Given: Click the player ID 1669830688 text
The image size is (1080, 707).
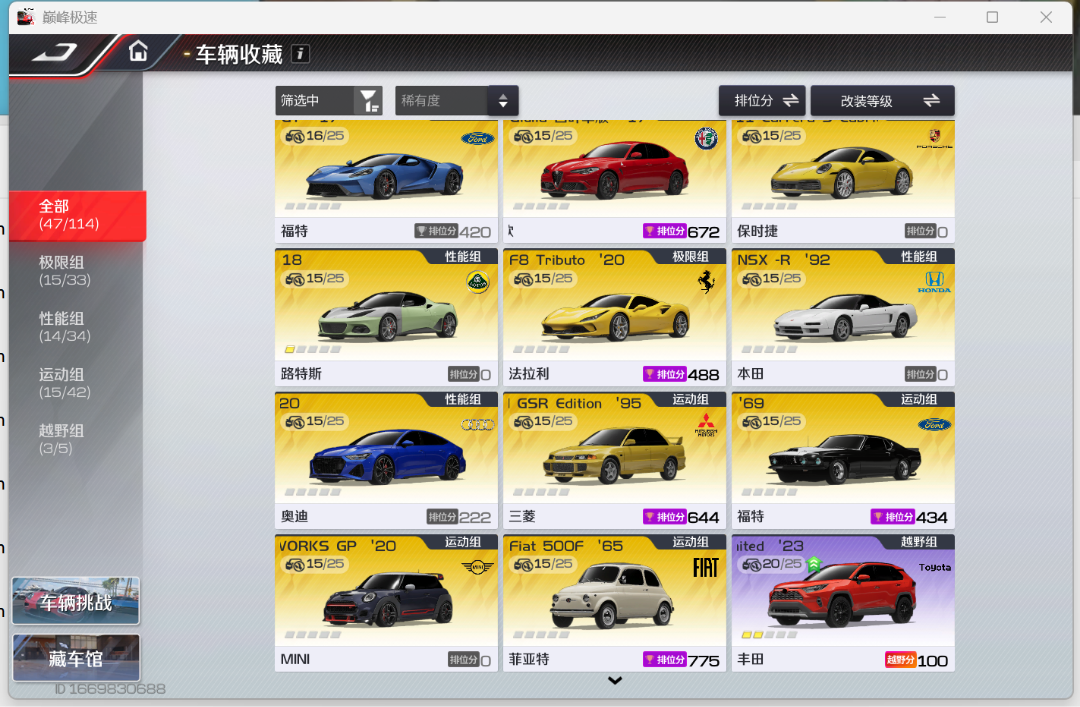Looking at the screenshot, I should click(x=110, y=689).
